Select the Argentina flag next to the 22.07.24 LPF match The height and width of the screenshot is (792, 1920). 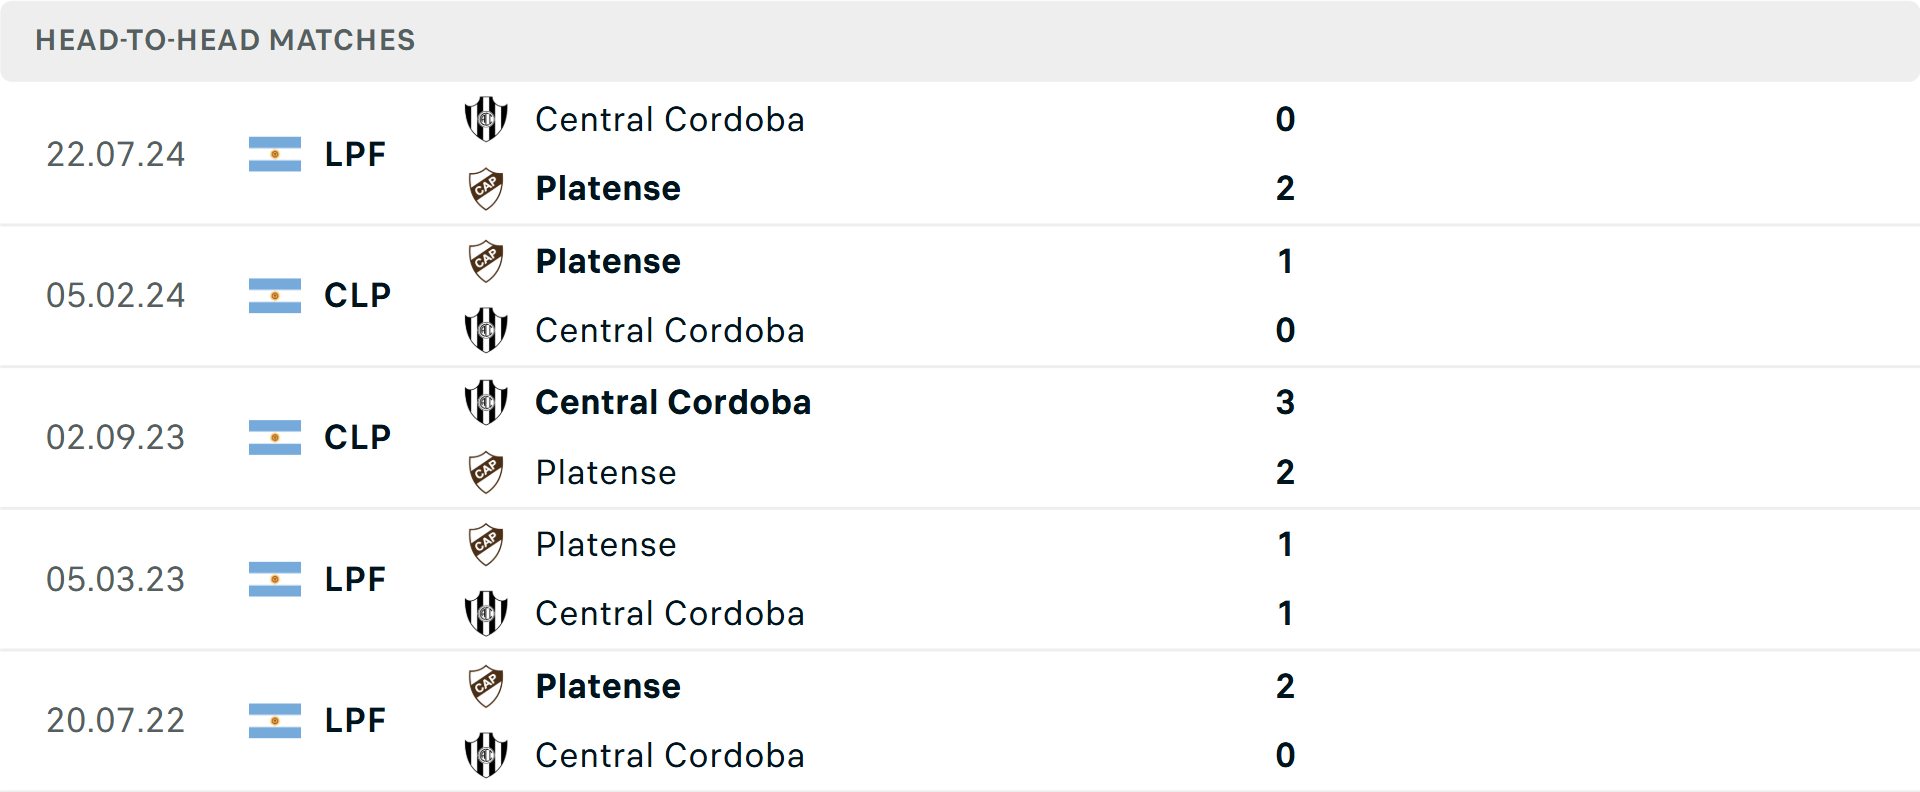pos(274,154)
